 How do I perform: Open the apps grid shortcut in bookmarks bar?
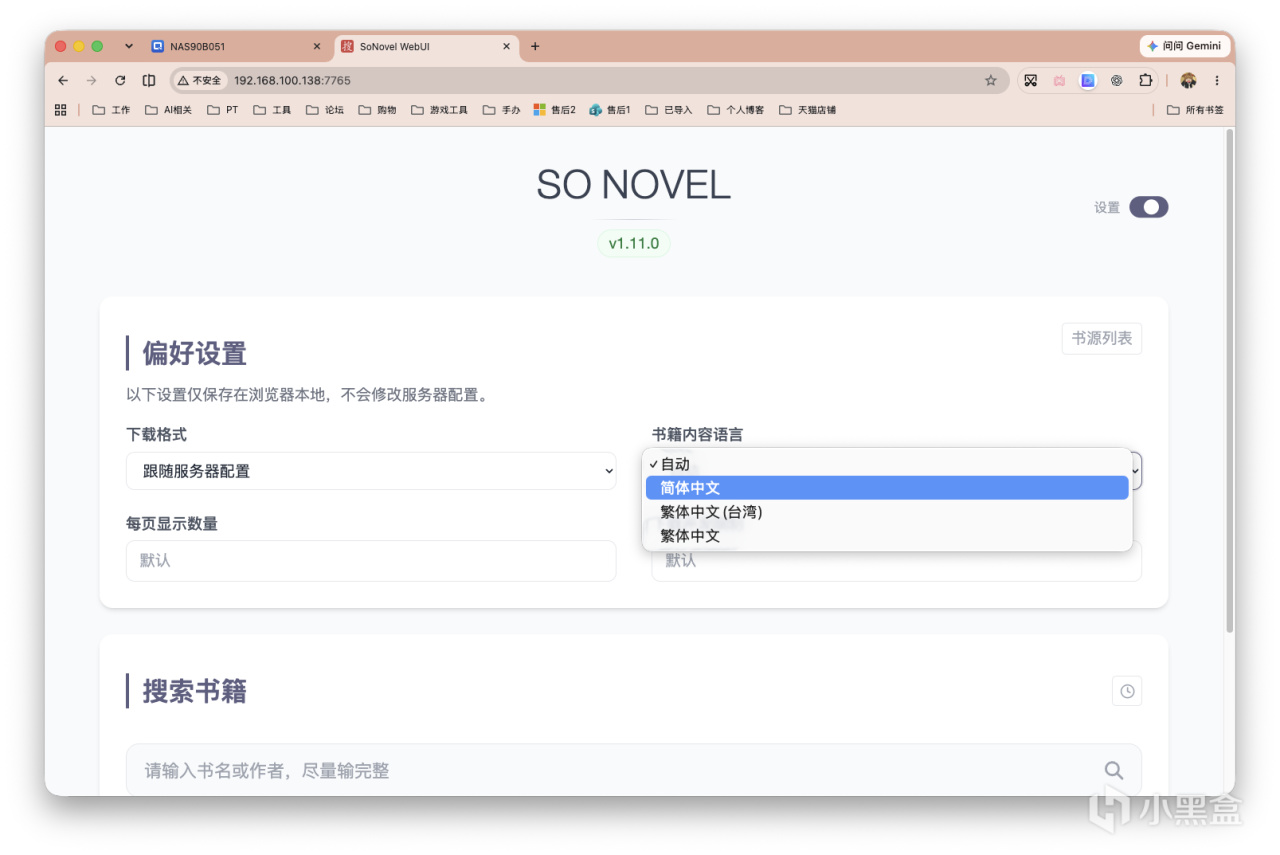[61, 110]
